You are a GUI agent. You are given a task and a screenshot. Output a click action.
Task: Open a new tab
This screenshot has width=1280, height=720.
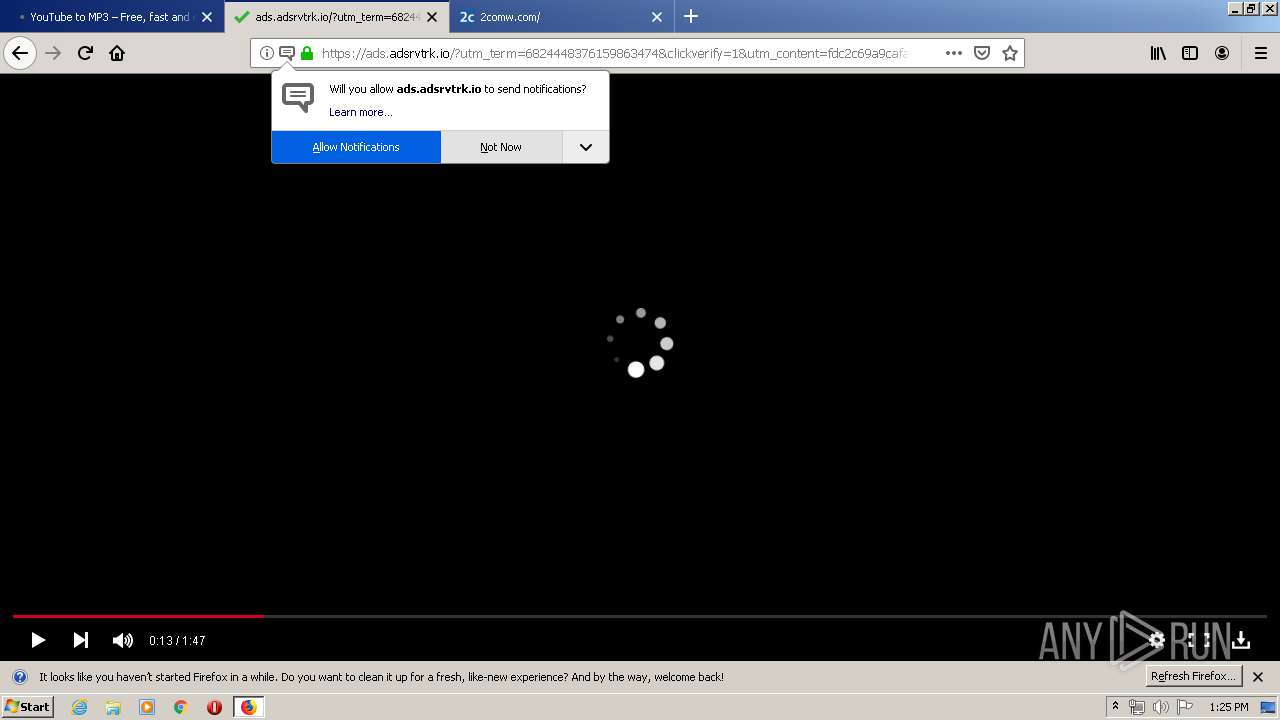tap(691, 16)
